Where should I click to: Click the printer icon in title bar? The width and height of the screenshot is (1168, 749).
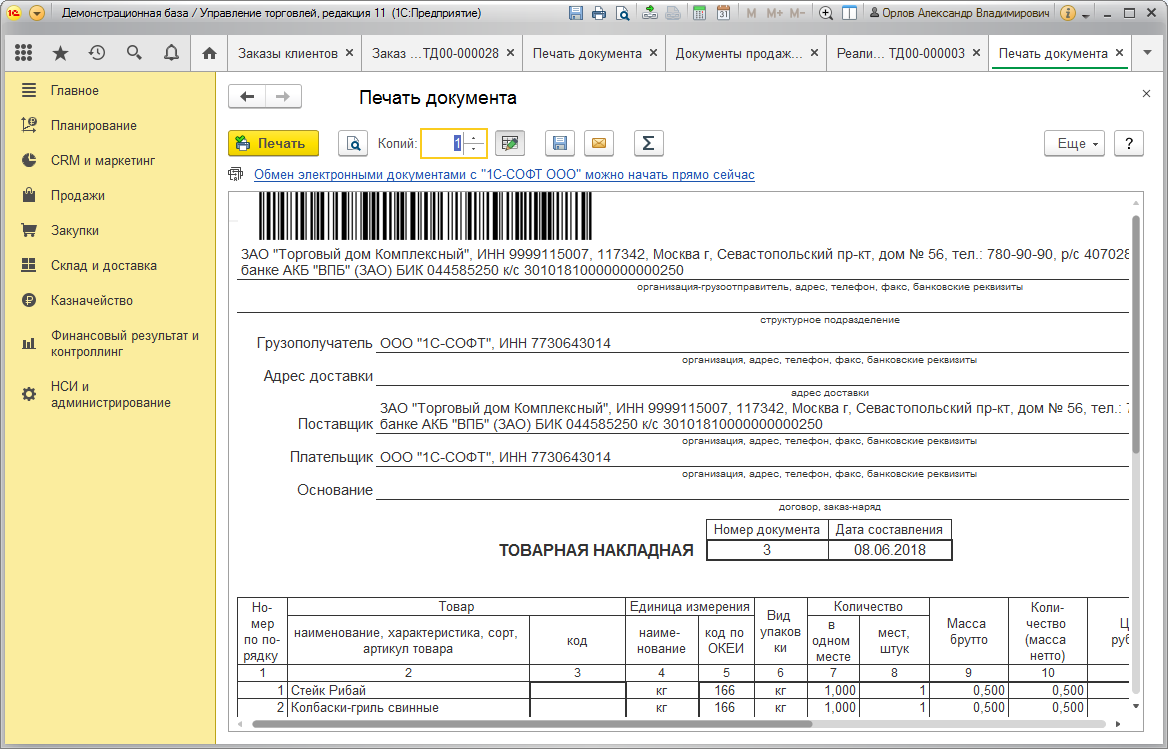pos(598,13)
